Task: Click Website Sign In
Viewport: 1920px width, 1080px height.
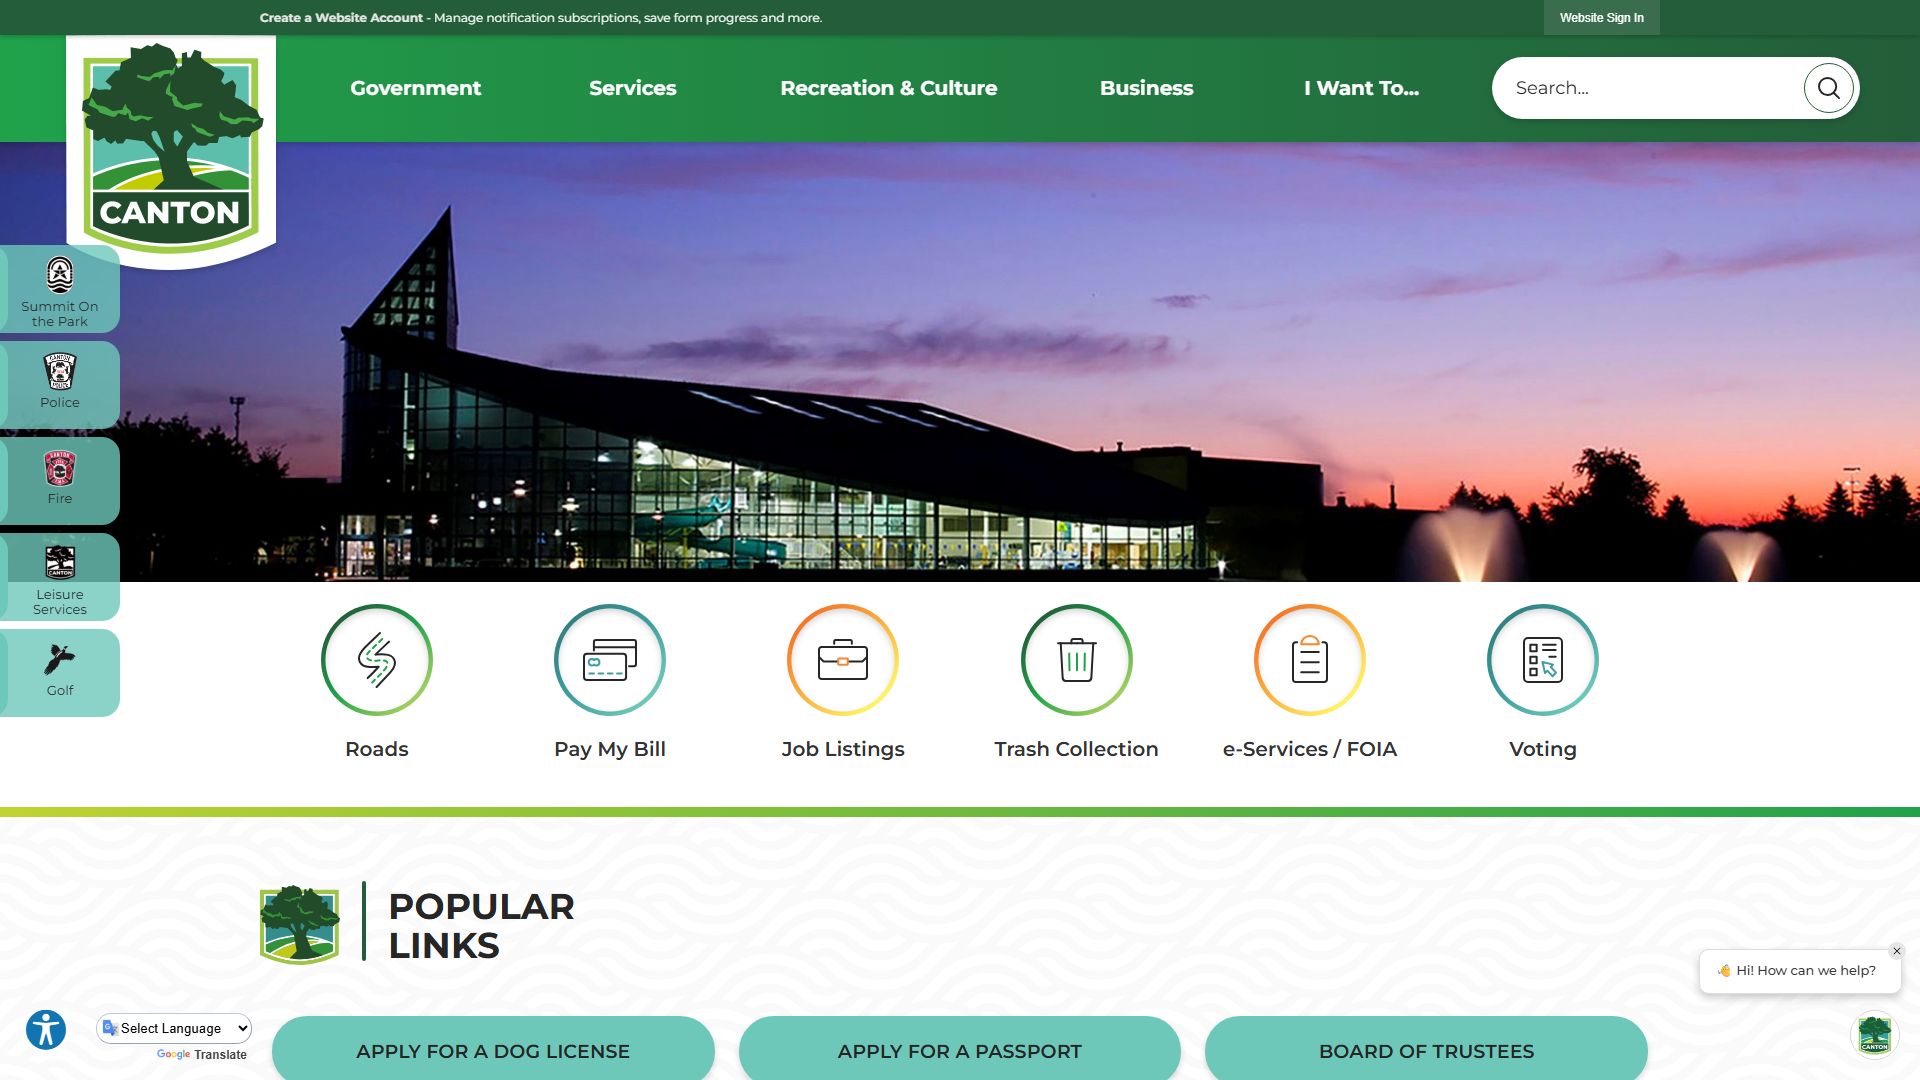Action: click(1601, 17)
